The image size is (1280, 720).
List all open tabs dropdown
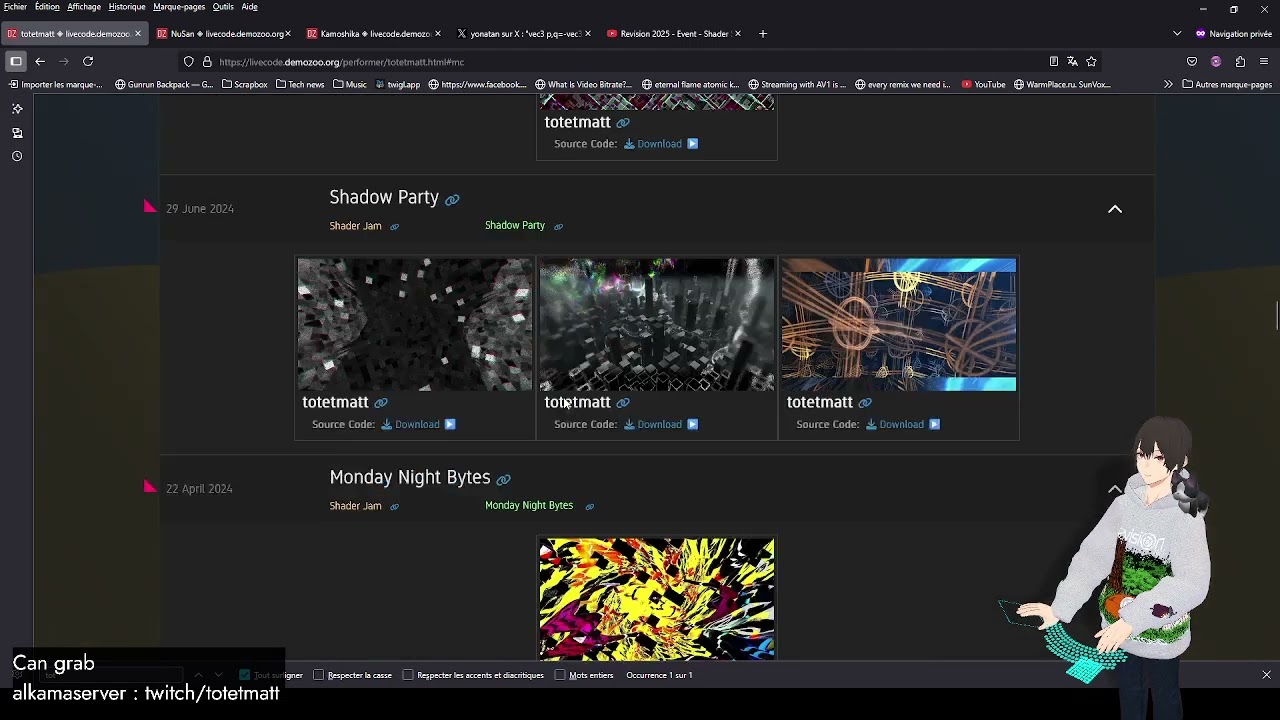click(x=1177, y=33)
